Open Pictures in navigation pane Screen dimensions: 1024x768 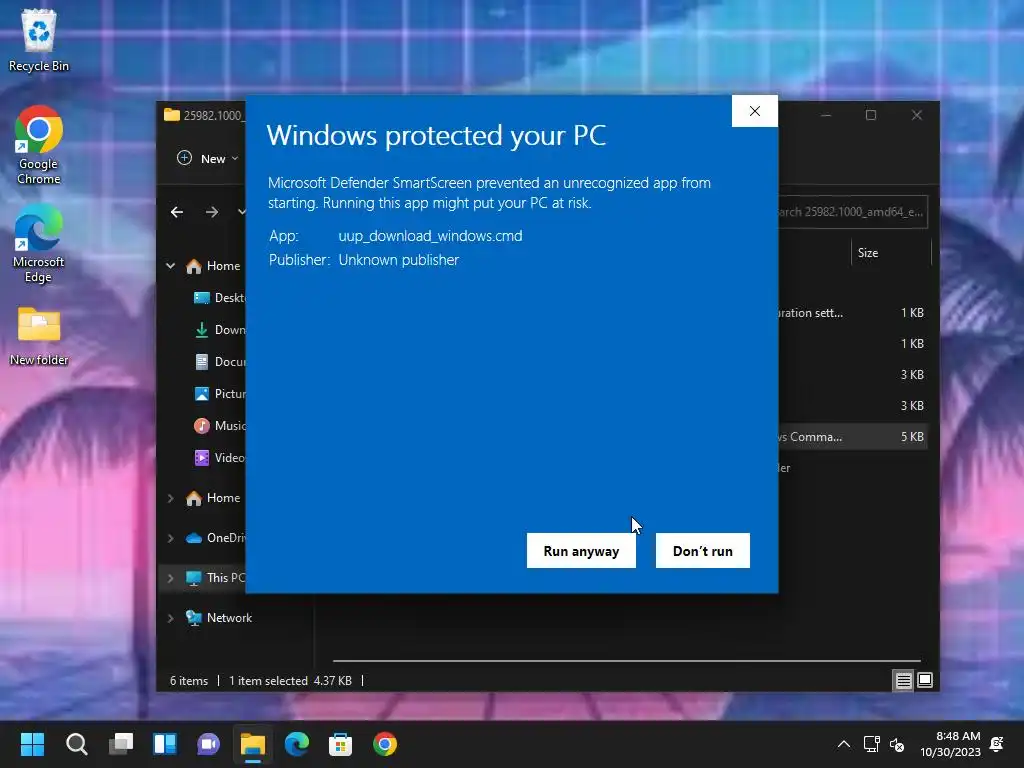pos(219,394)
